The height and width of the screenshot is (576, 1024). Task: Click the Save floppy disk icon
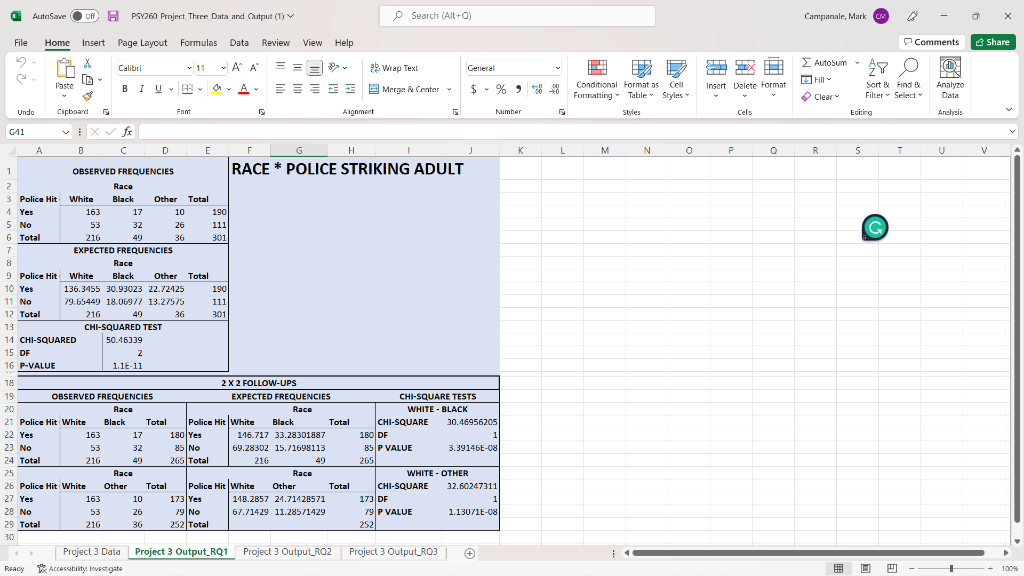click(113, 16)
